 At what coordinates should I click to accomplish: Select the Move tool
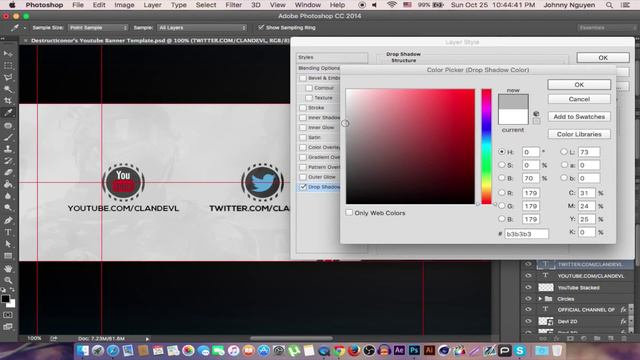[8, 54]
